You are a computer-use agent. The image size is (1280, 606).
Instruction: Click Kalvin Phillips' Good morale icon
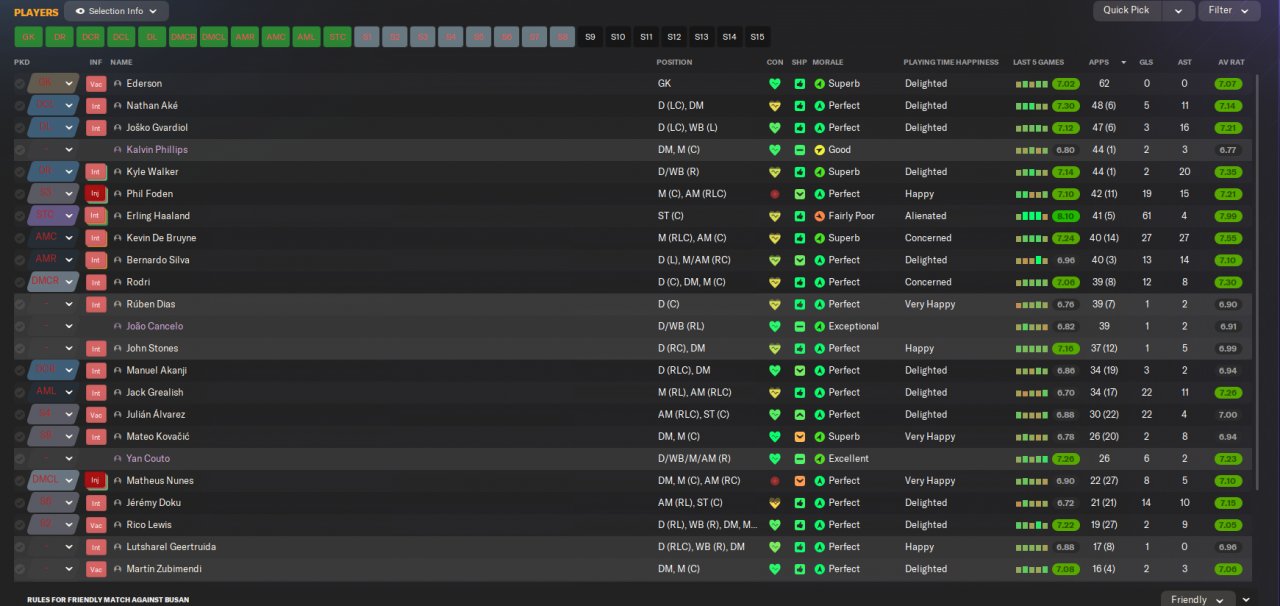point(820,150)
